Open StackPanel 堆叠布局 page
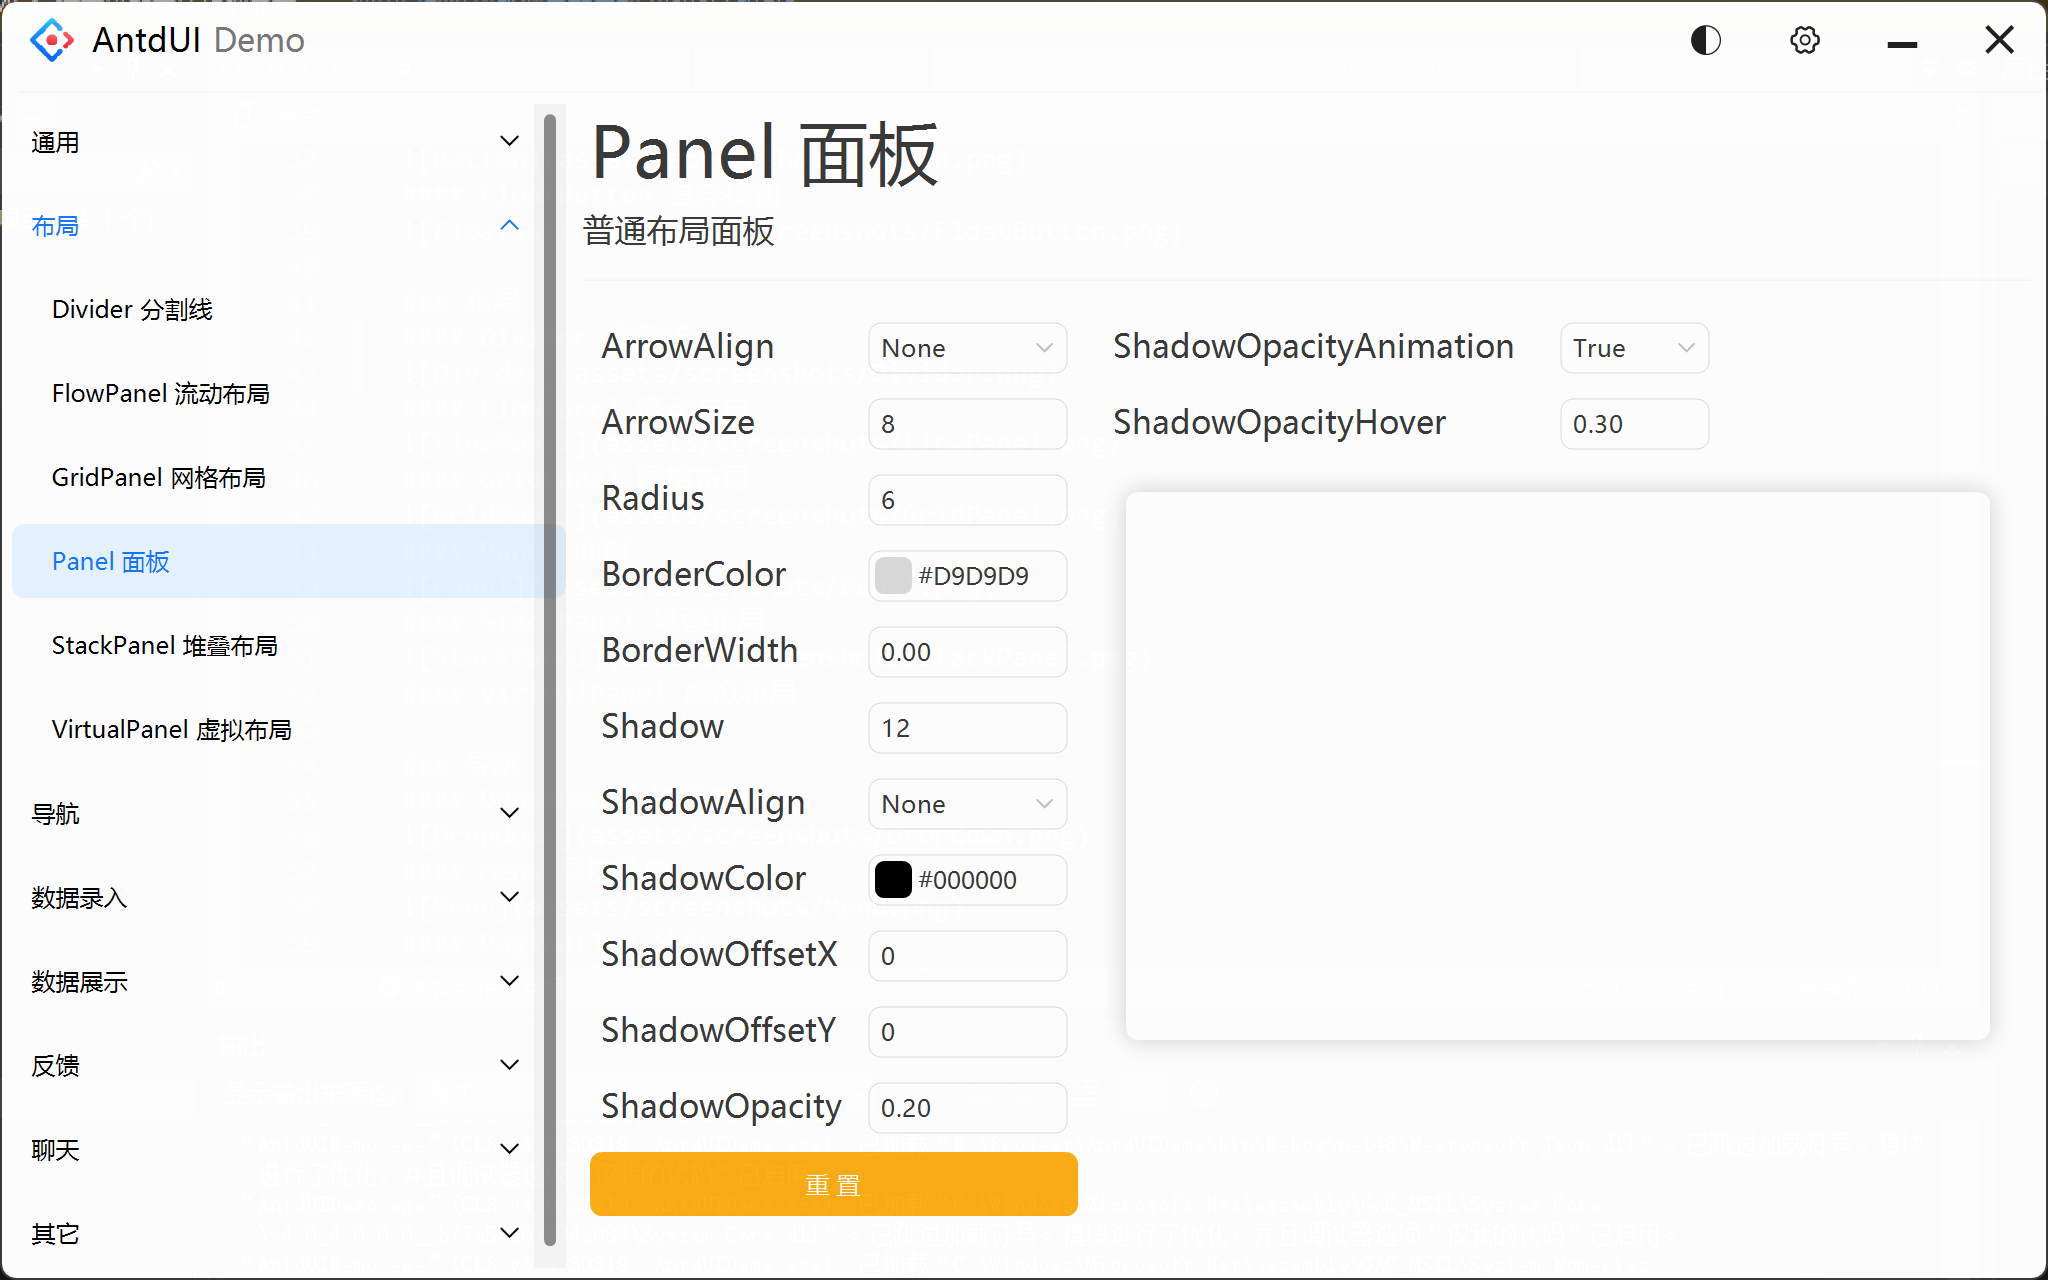 click(x=165, y=645)
